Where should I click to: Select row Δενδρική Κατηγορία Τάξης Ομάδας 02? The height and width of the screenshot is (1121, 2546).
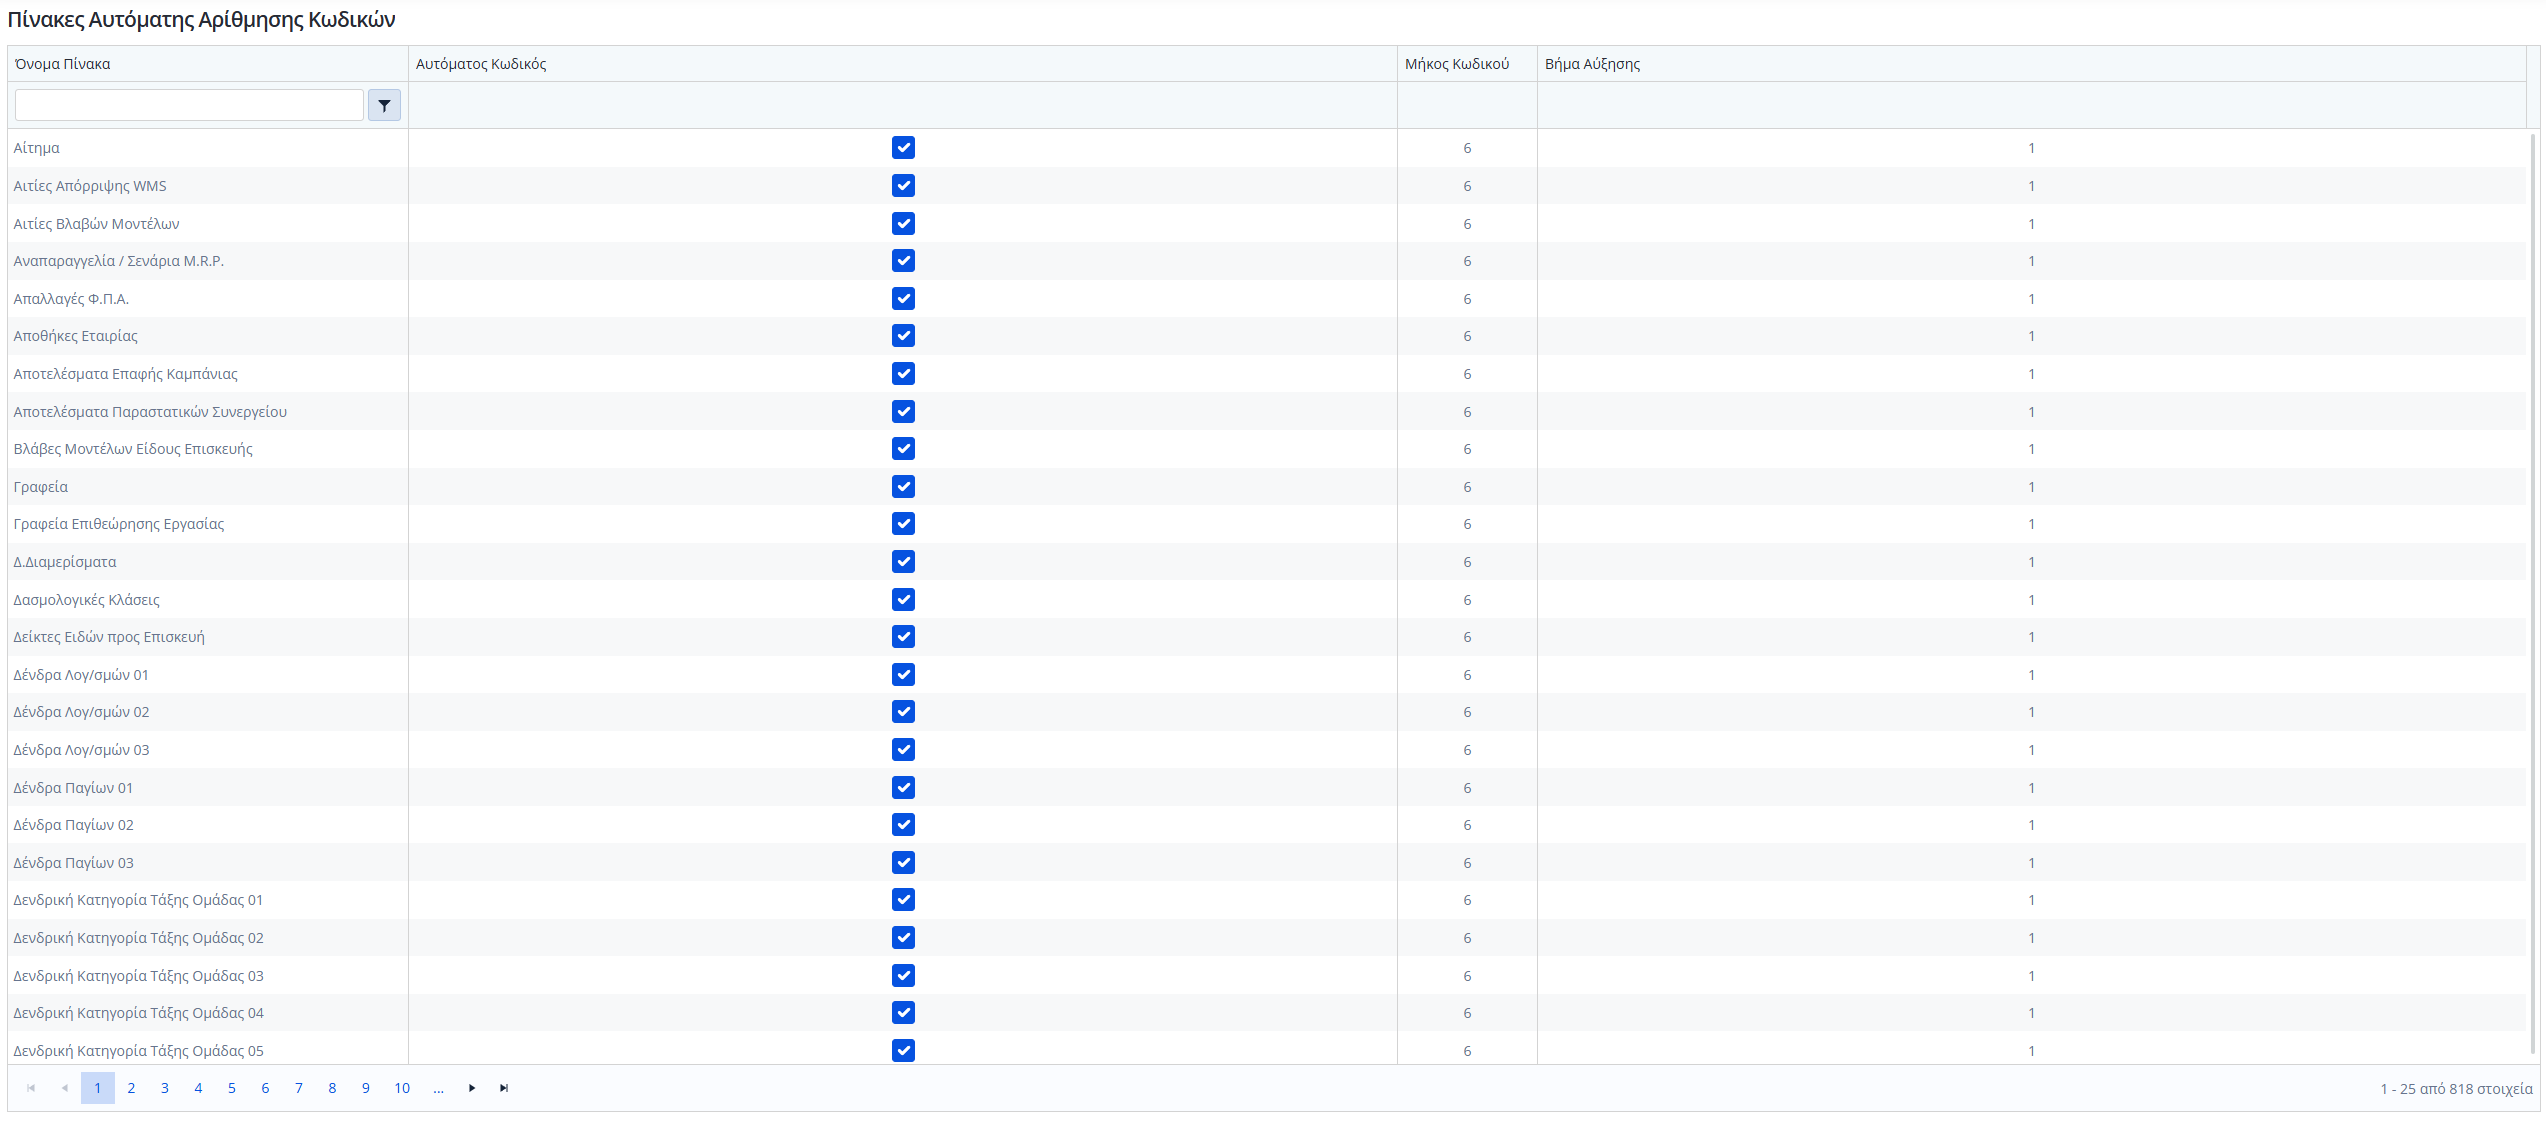coord(1267,938)
